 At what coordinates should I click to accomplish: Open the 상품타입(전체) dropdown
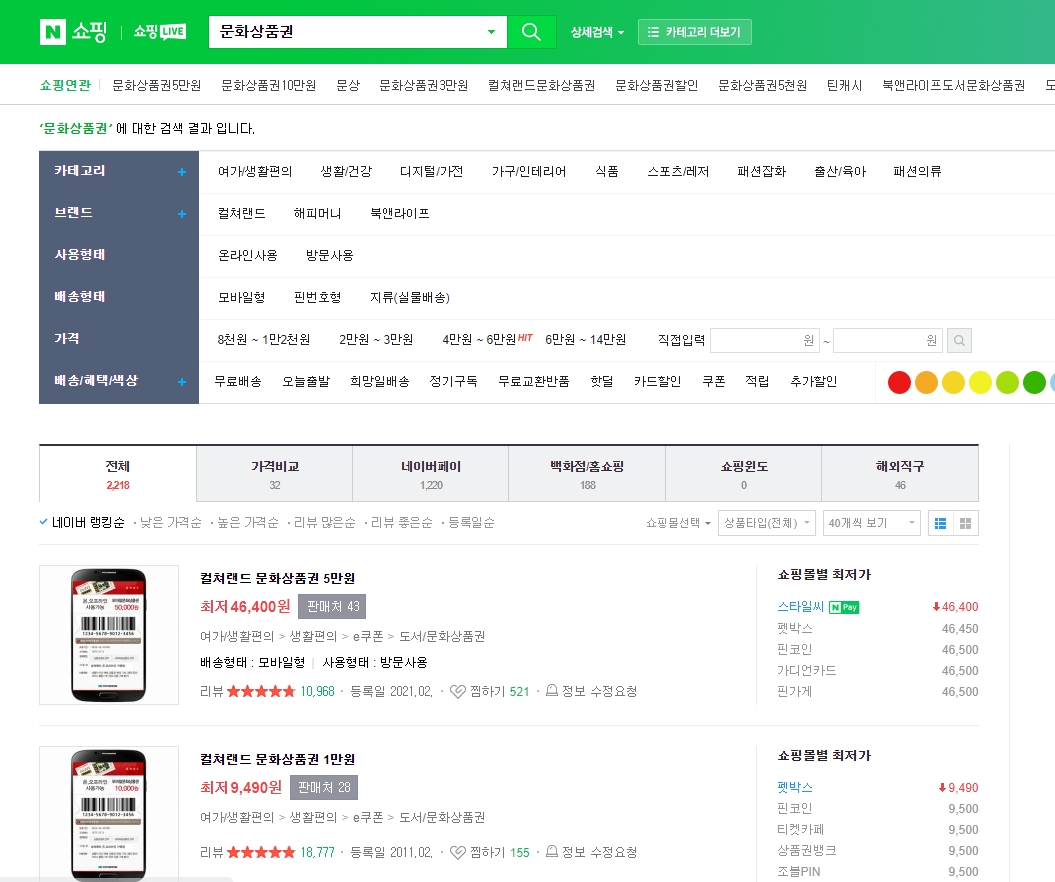coord(766,523)
